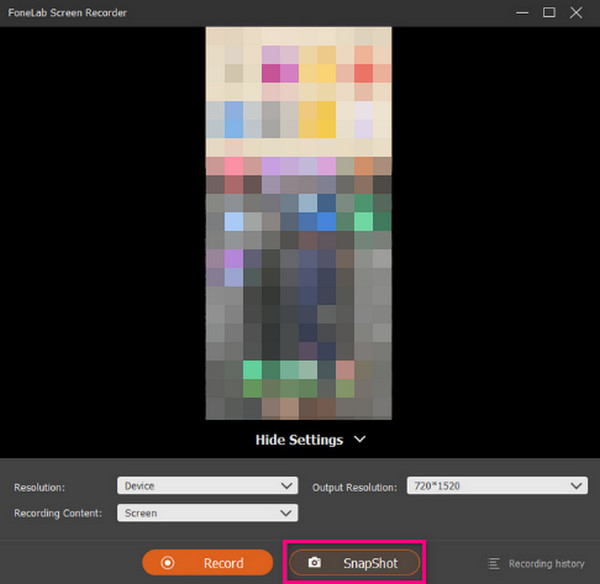This screenshot has width=600, height=584.
Task: Open the Recording history list
Action: [536, 563]
